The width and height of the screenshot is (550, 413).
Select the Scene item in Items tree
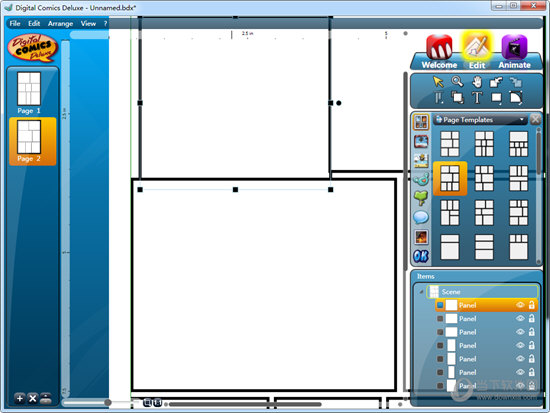pyautogui.click(x=482, y=292)
